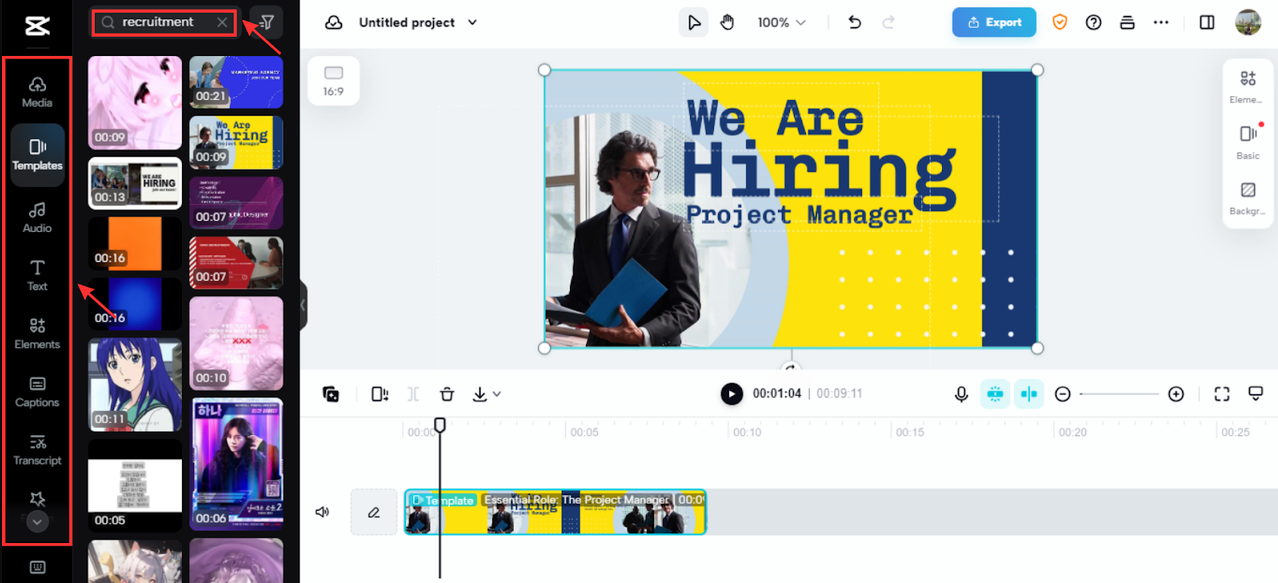Viewport: 1278px width, 583px height.
Task: Zoom out the timeline
Action: pos(1063,394)
